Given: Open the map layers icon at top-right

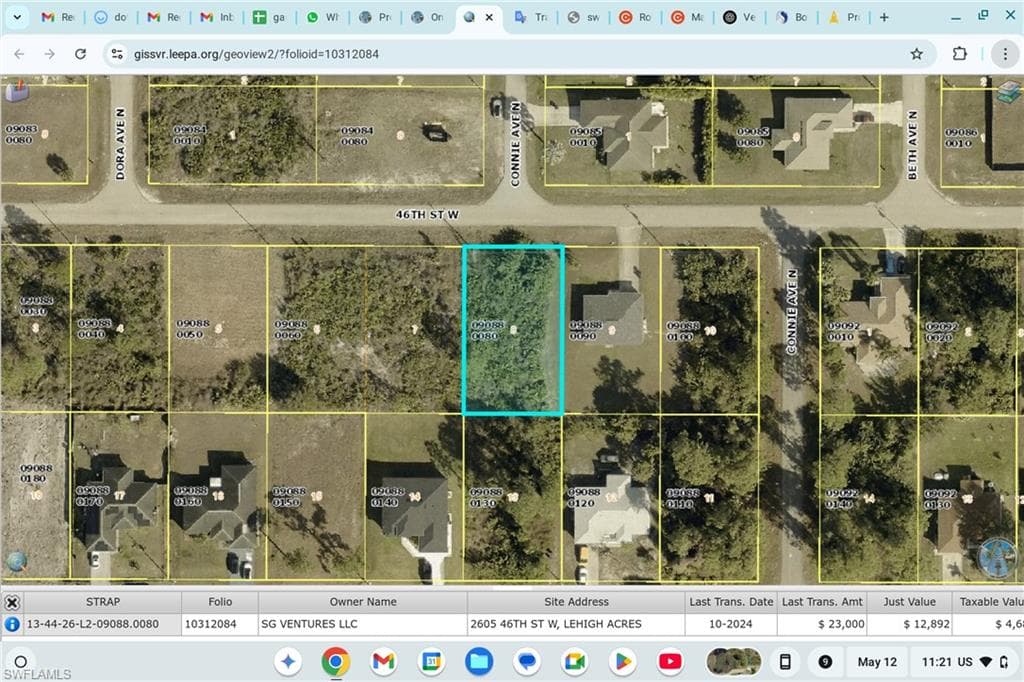Looking at the screenshot, I should (1009, 92).
